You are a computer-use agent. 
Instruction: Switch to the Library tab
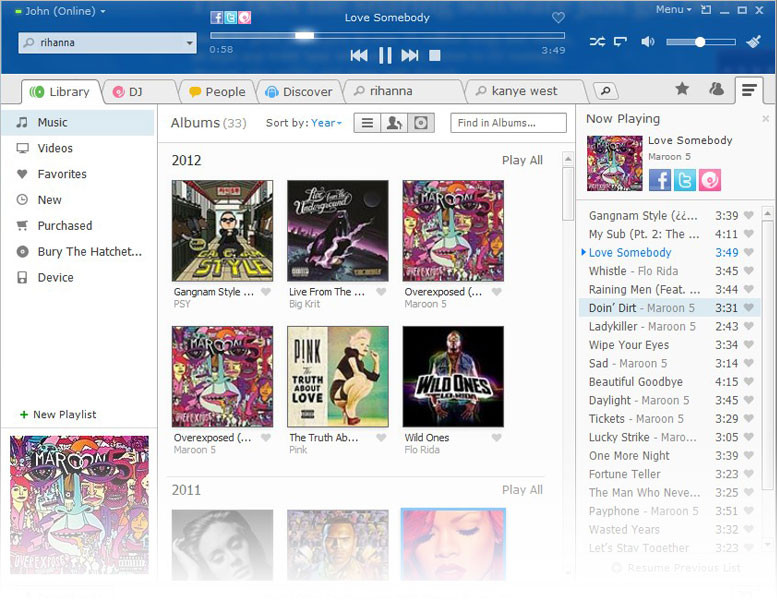60,92
